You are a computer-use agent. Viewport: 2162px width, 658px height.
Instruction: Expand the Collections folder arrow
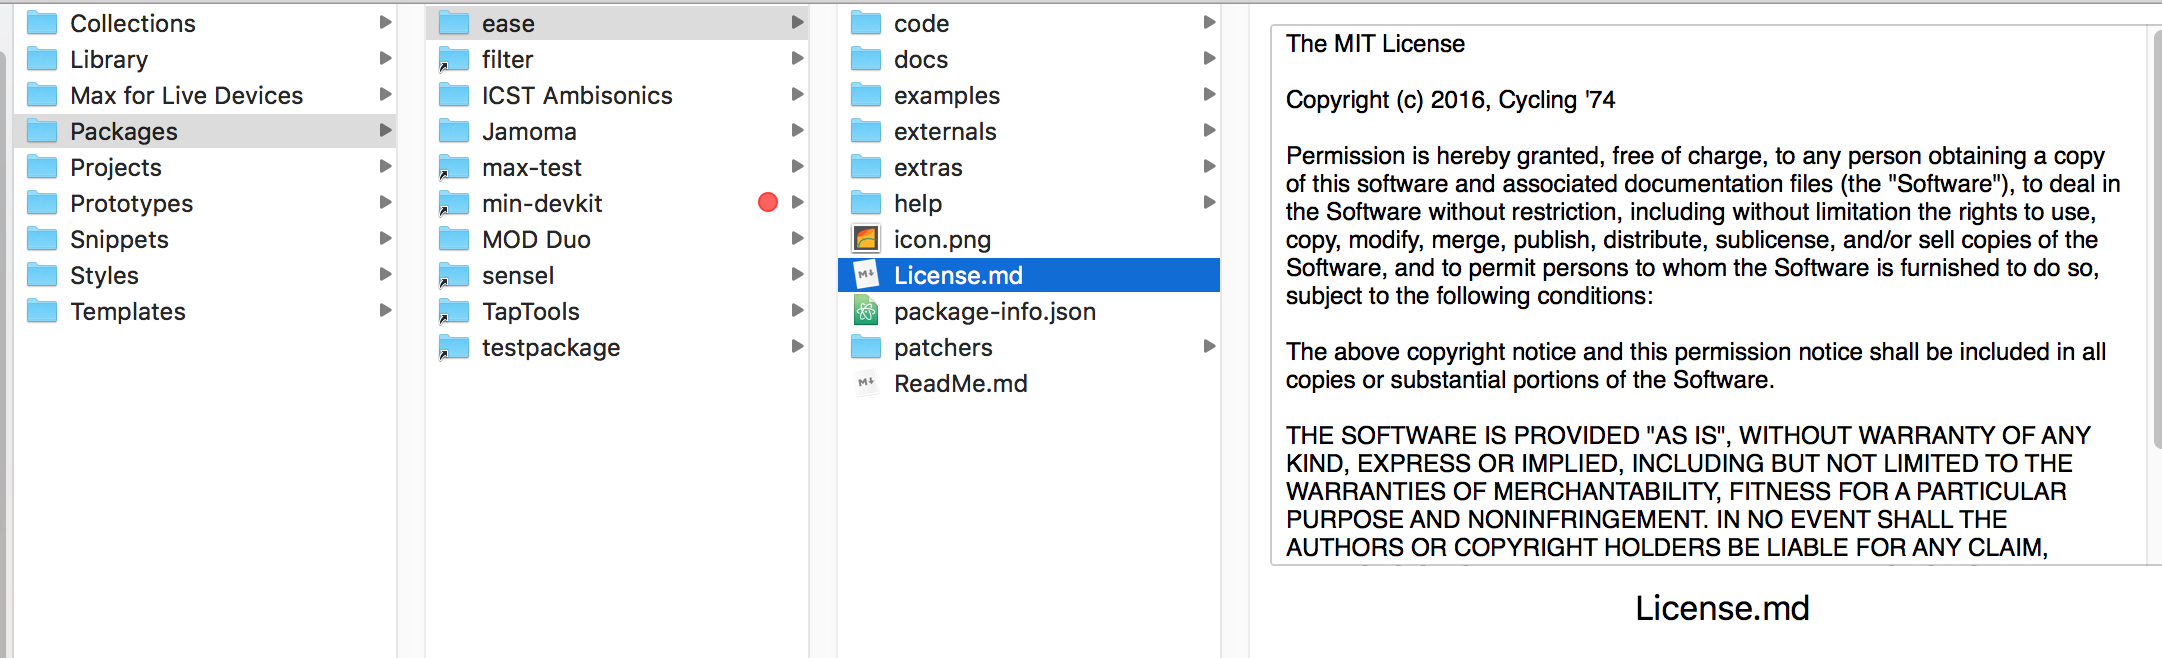pyautogui.click(x=385, y=22)
